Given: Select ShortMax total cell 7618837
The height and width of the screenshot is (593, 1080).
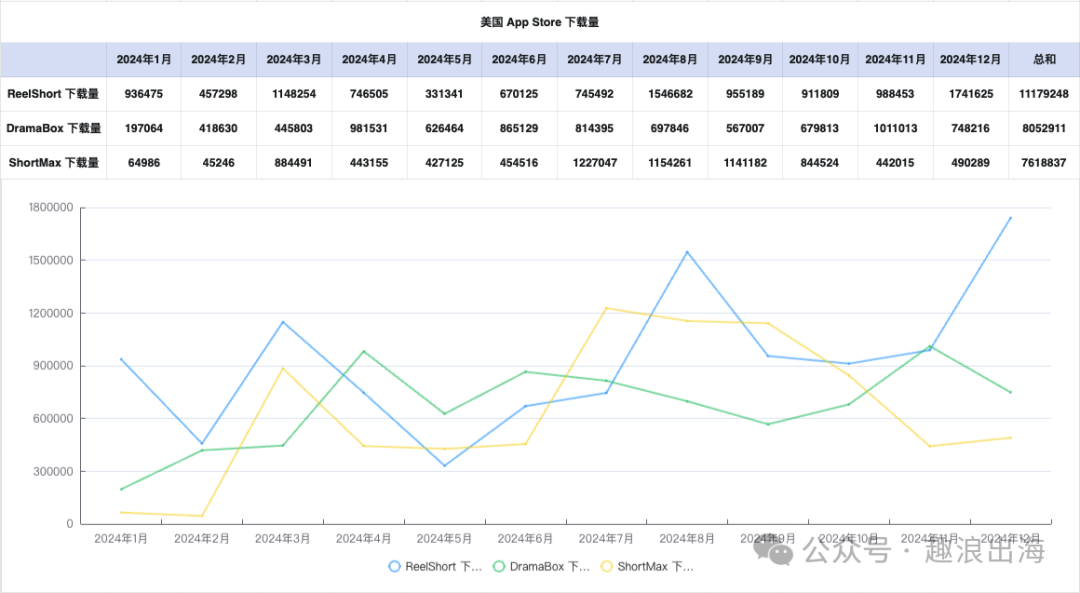Looking at the screenshot, I should click(x=1044, y=163).
